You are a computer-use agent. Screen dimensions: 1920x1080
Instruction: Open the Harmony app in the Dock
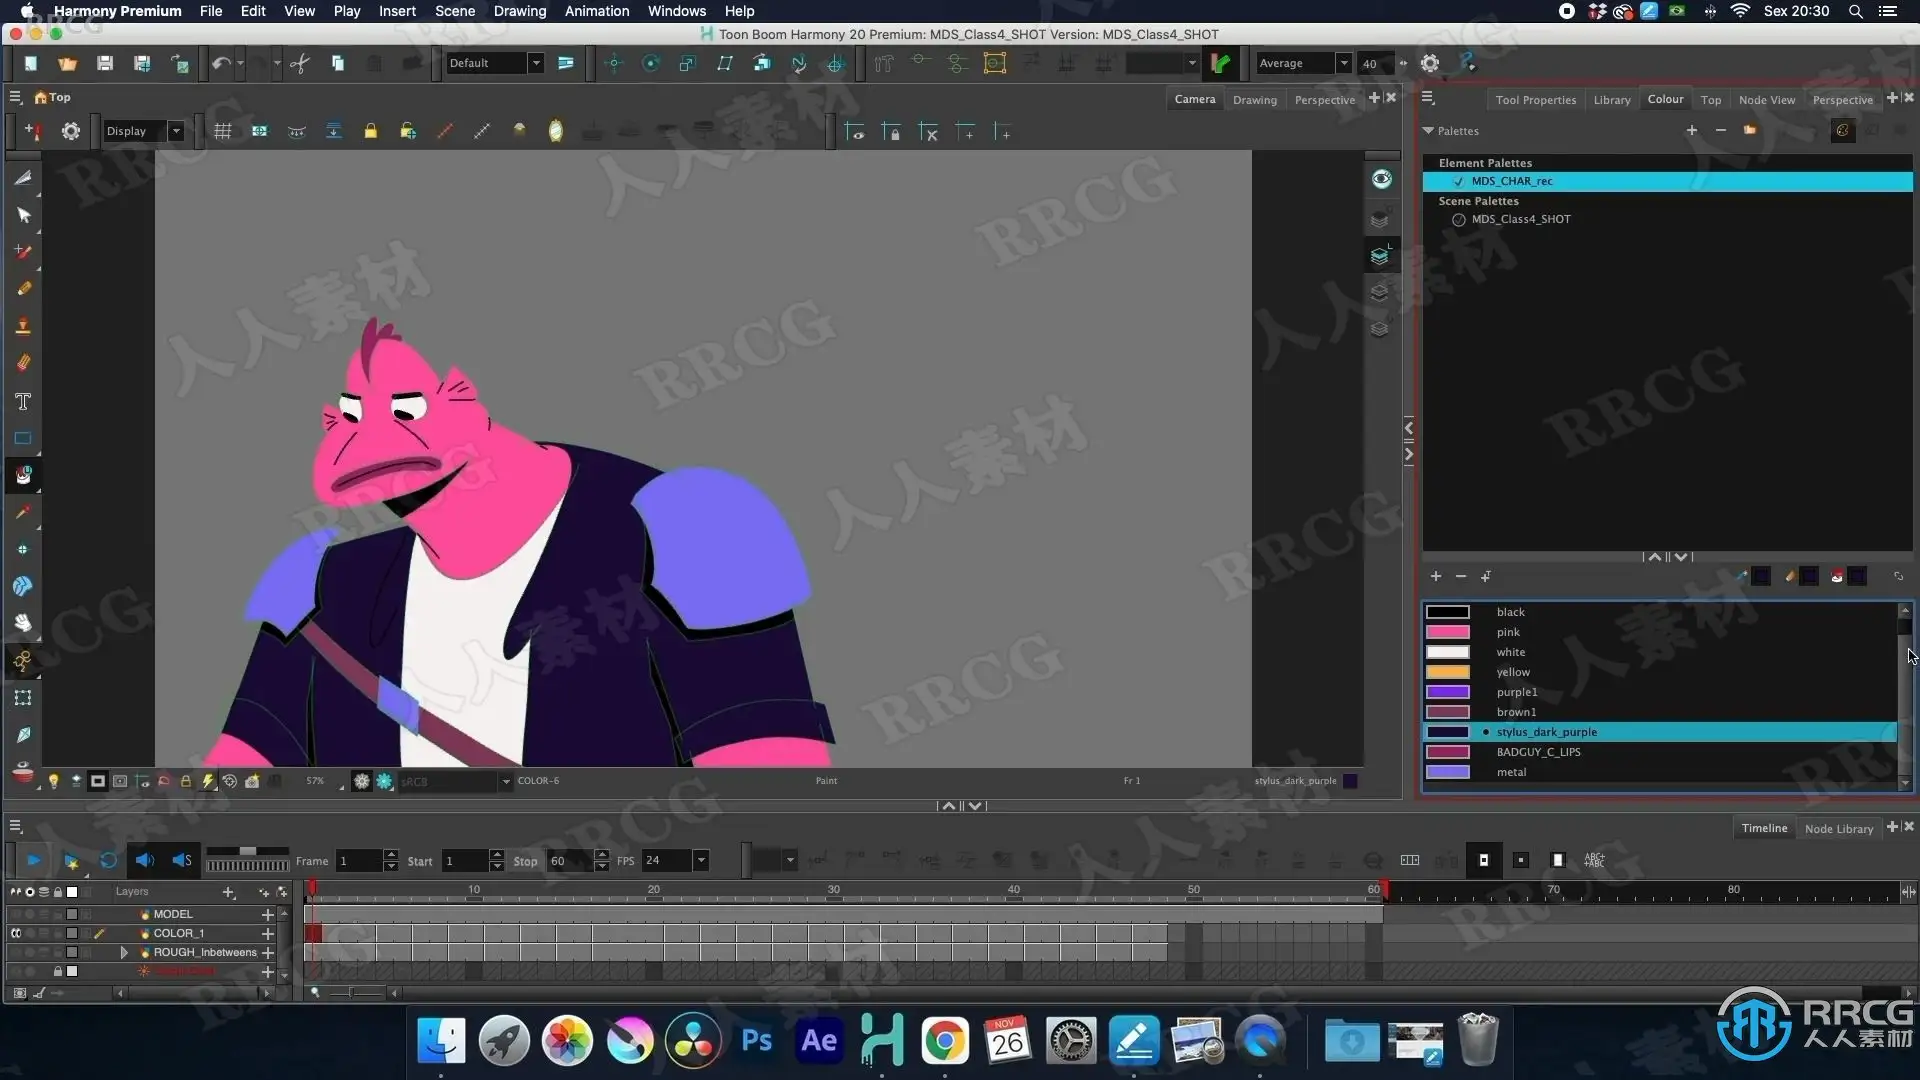(x=882, y=1040)
